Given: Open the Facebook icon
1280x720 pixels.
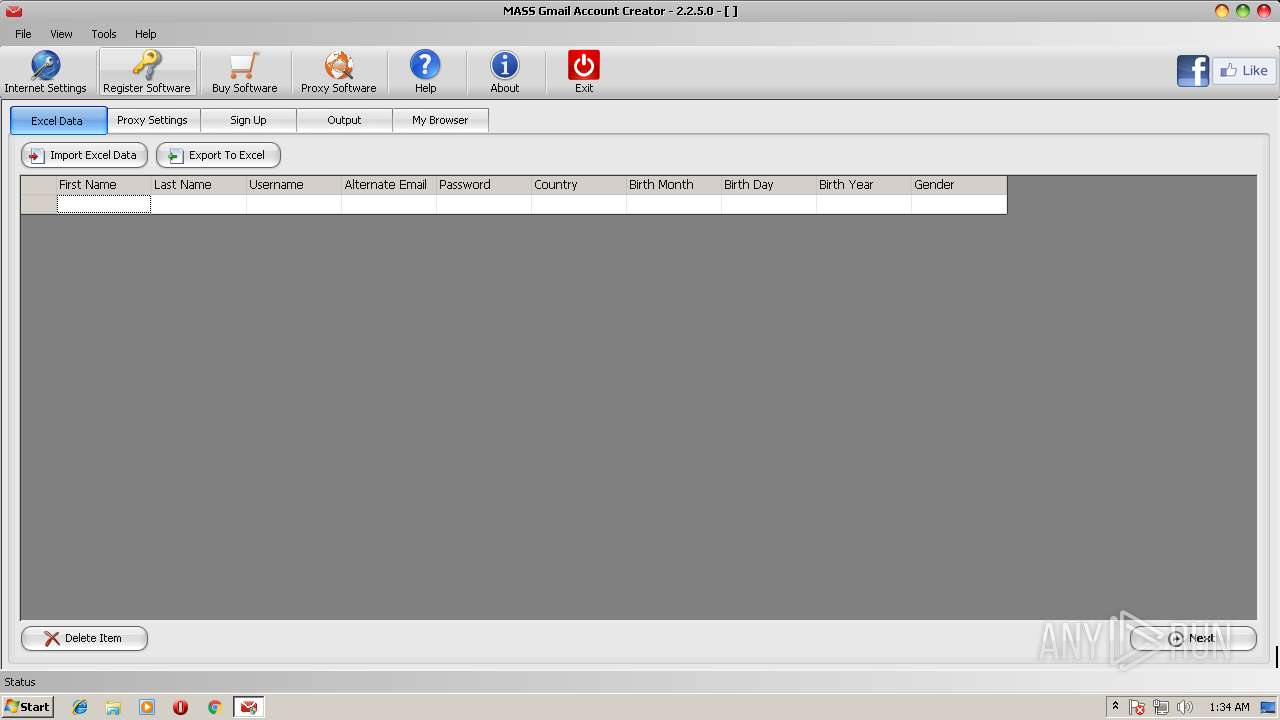Looking at the screenshot, I should (1193, 71).
